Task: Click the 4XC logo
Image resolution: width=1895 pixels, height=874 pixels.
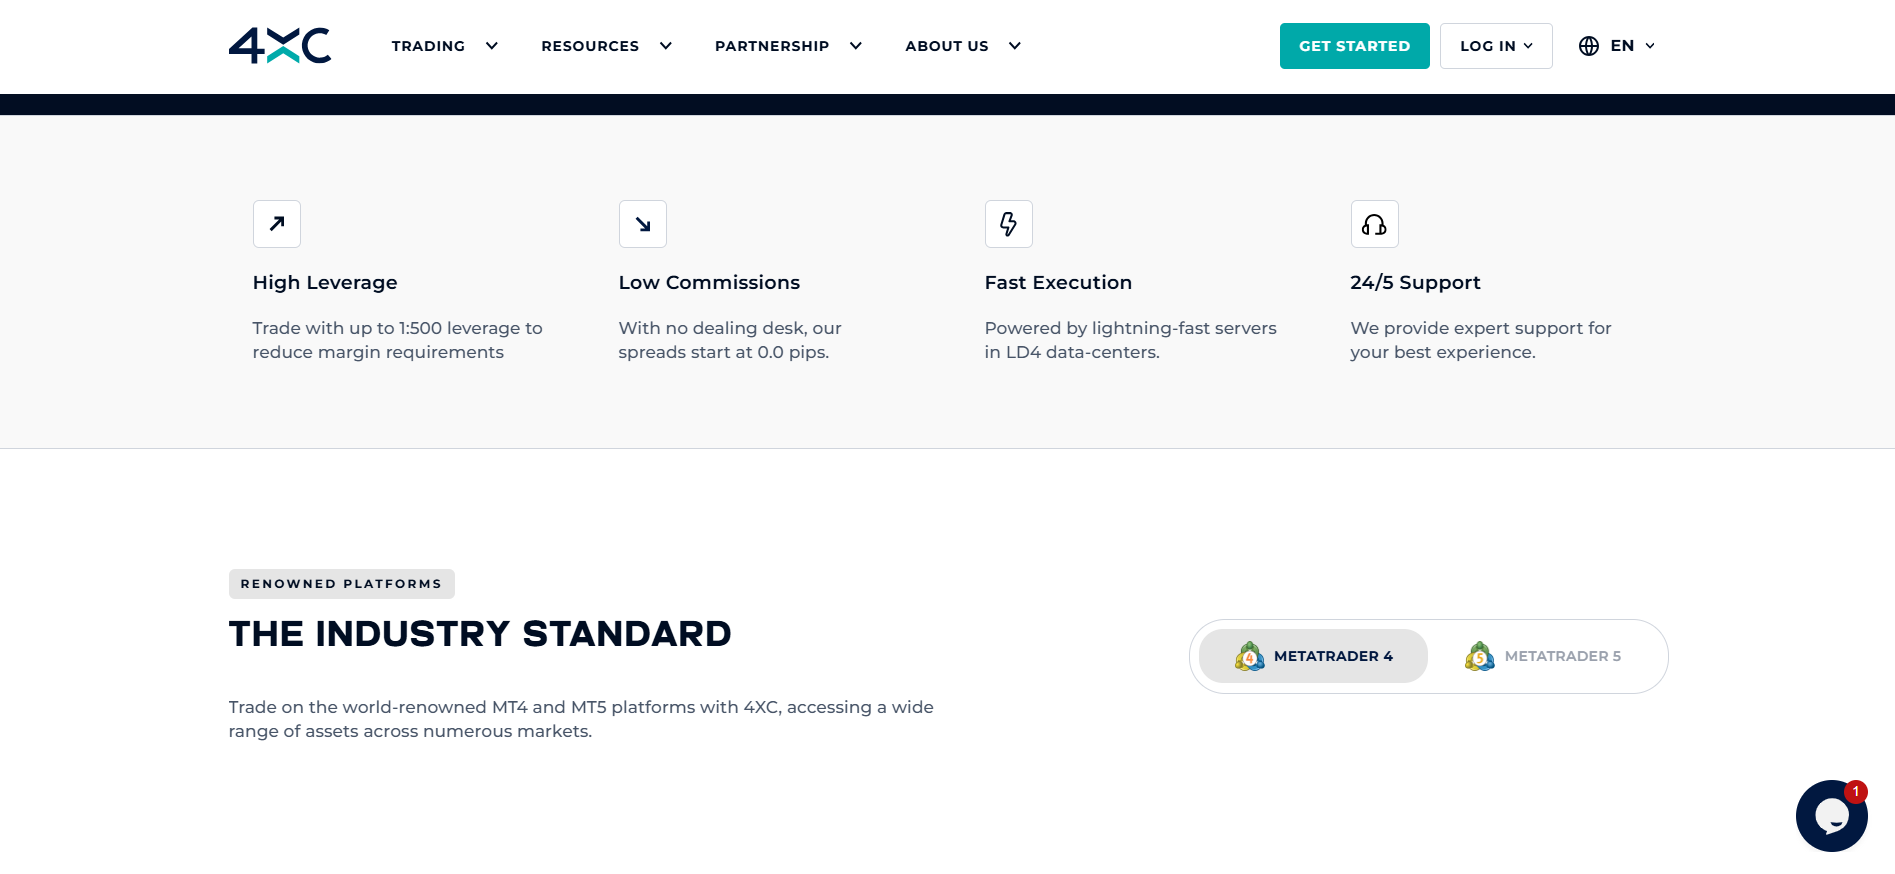Action: [x=280, y=46]
